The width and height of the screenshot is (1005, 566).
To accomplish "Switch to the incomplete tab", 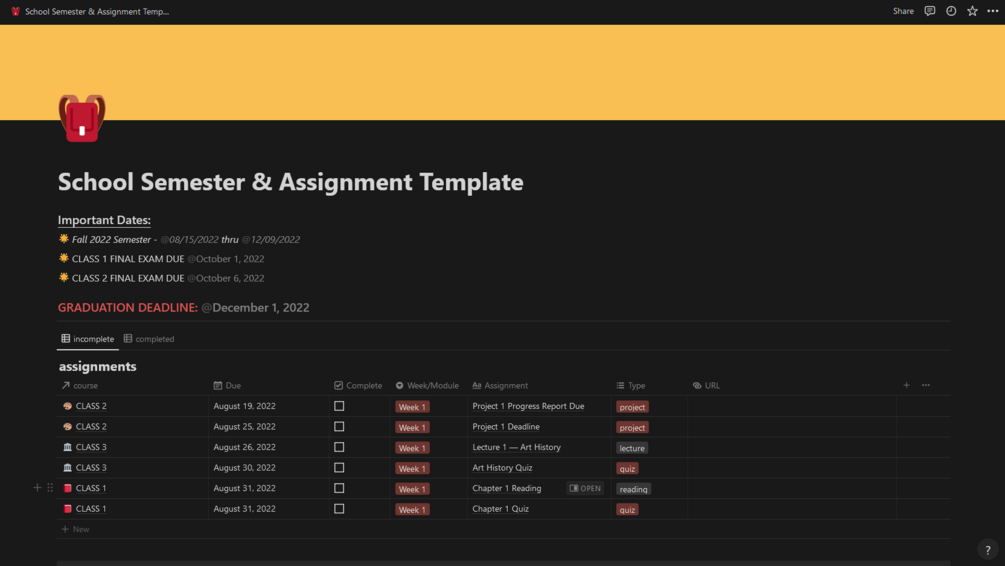I will [88, 338].
